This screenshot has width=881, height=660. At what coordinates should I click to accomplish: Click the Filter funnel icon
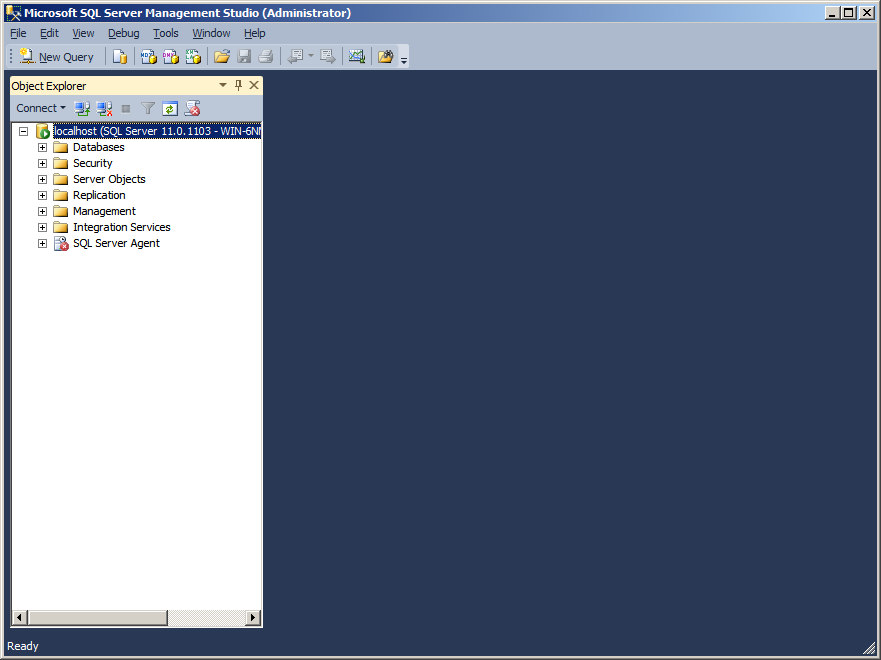[148, 108]
